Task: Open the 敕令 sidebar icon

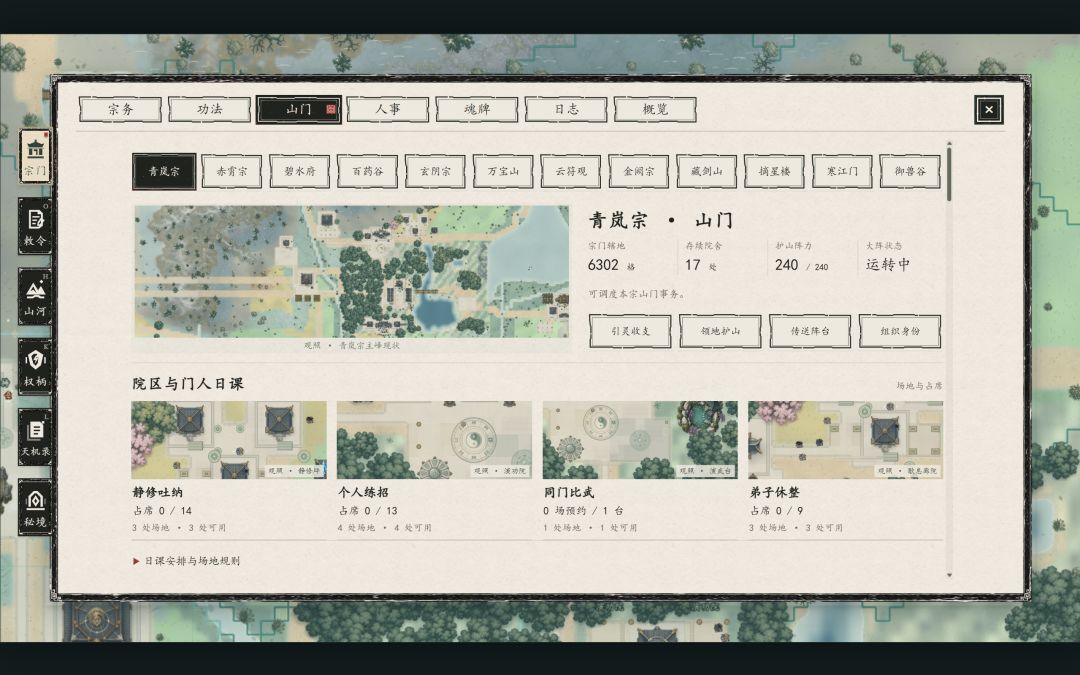Action: coord(35,227)
